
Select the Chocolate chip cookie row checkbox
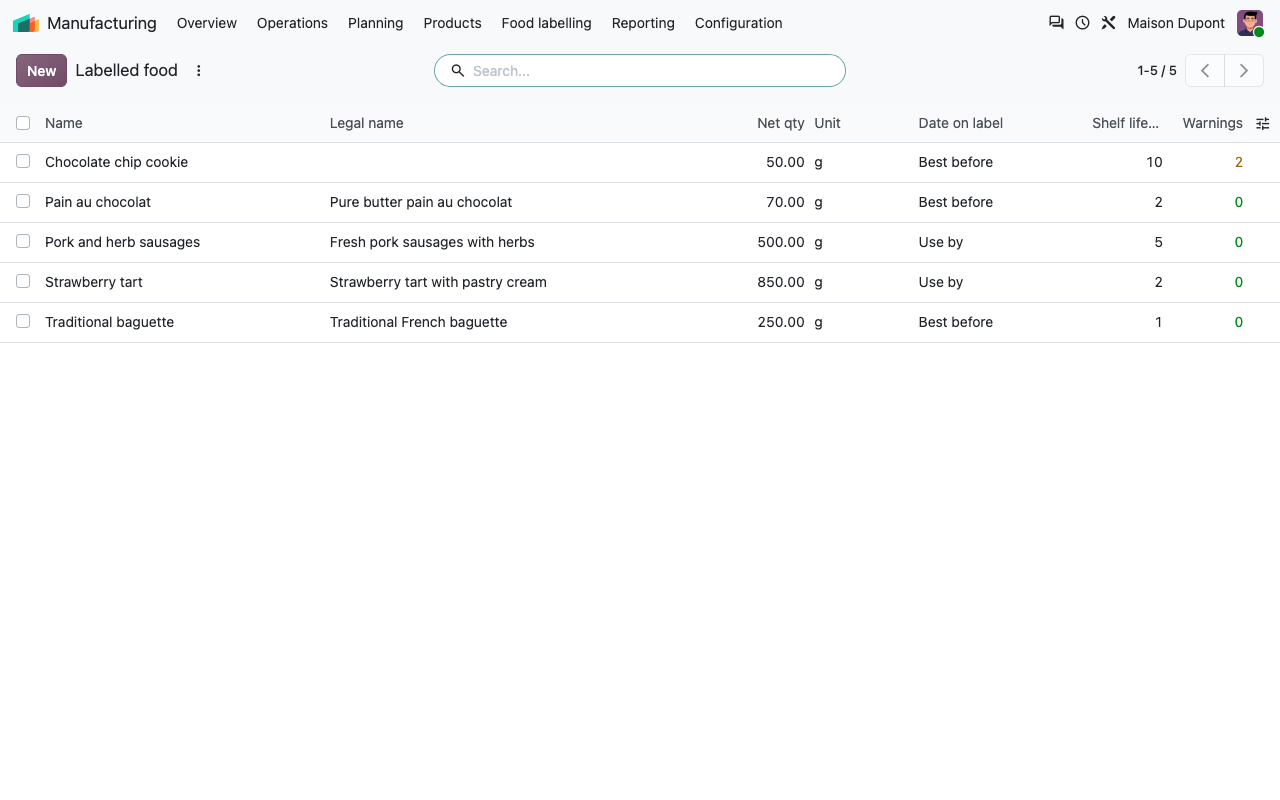point(23,161)
